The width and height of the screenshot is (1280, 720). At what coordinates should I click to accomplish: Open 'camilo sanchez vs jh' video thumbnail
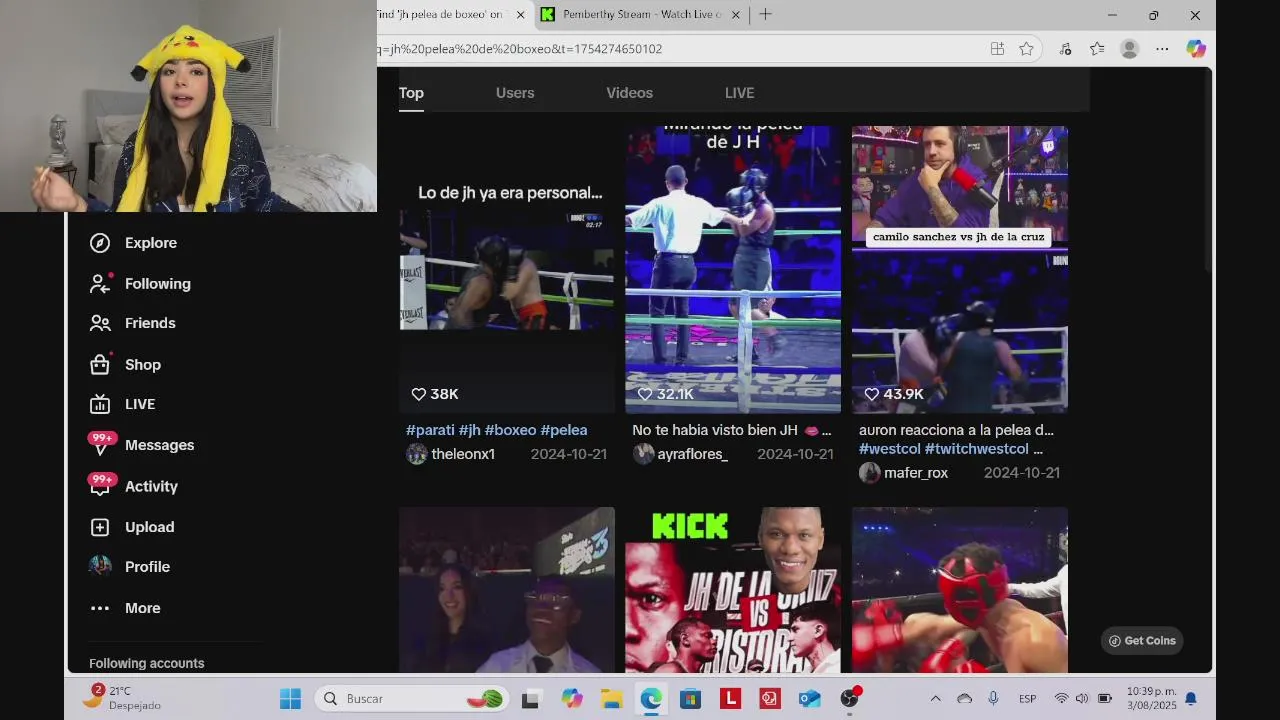point(960,269)
